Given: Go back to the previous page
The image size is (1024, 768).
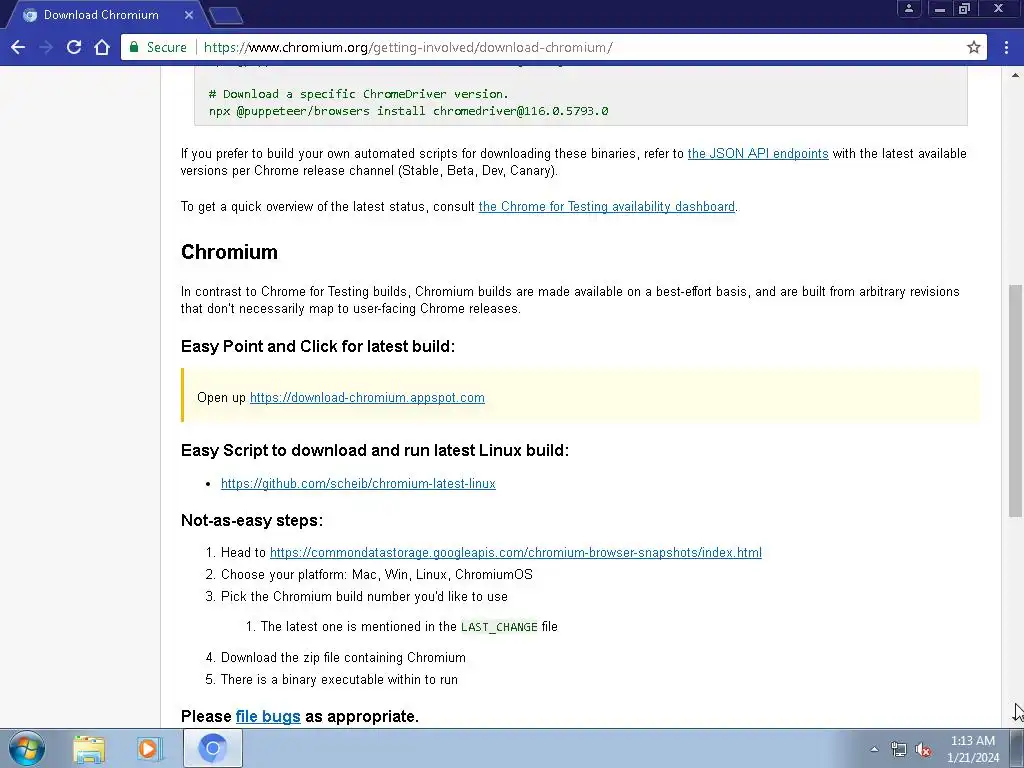Looking at the screenshot, I should coord(18,47).
